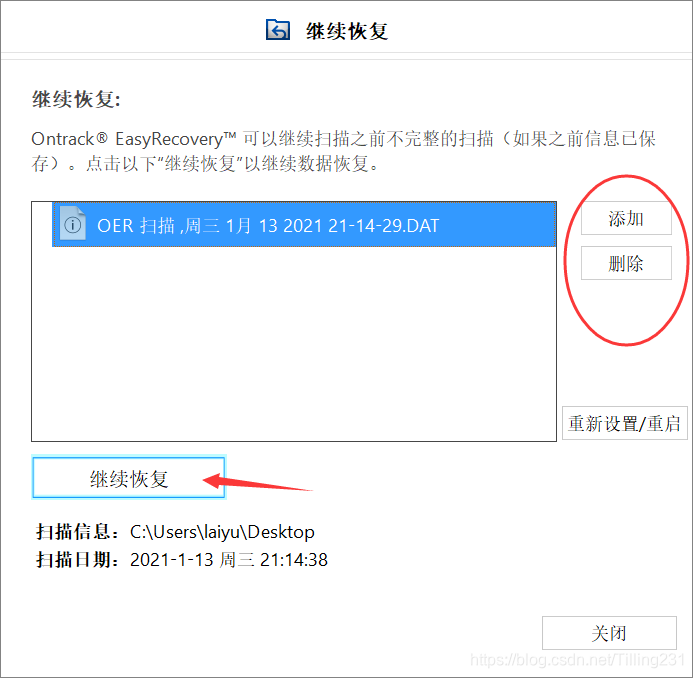Select the OER 扫描 21-14-29.DAT entry

[x=304, y=225]
